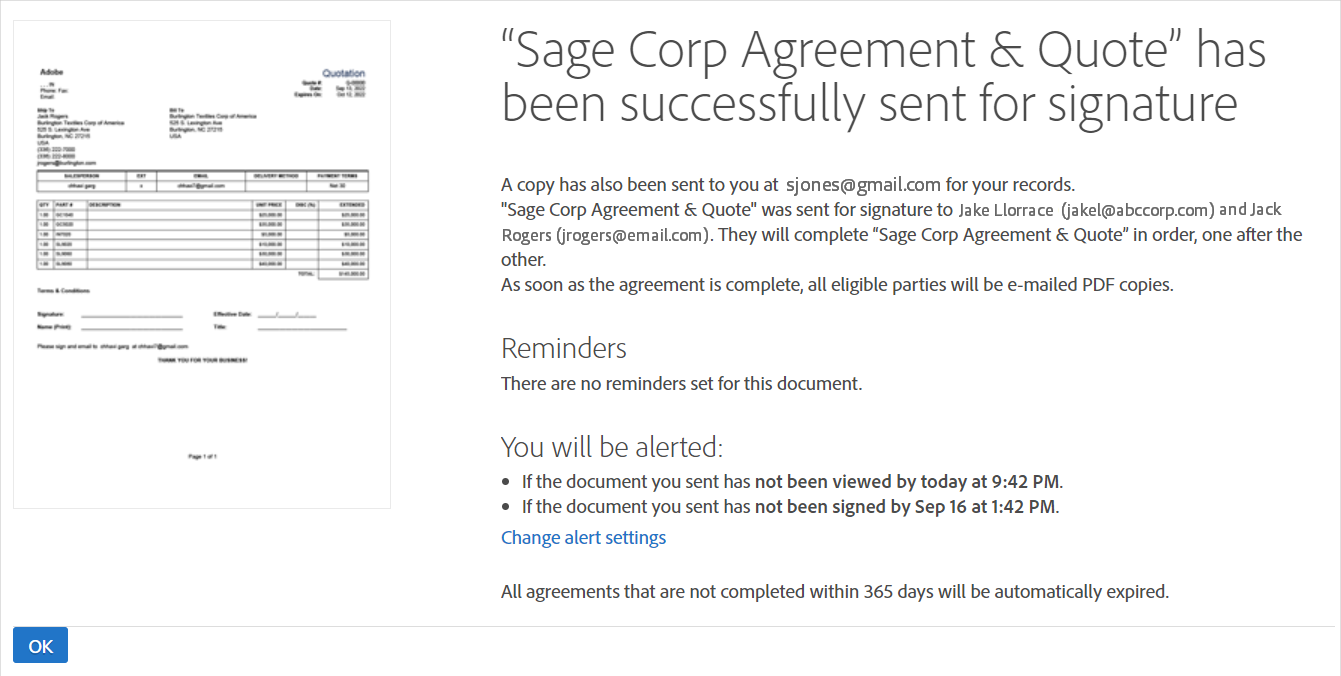This screenshot has width=1341, height=676.
Task: Click the Quotation title in the preview
Action: point(344,73)
